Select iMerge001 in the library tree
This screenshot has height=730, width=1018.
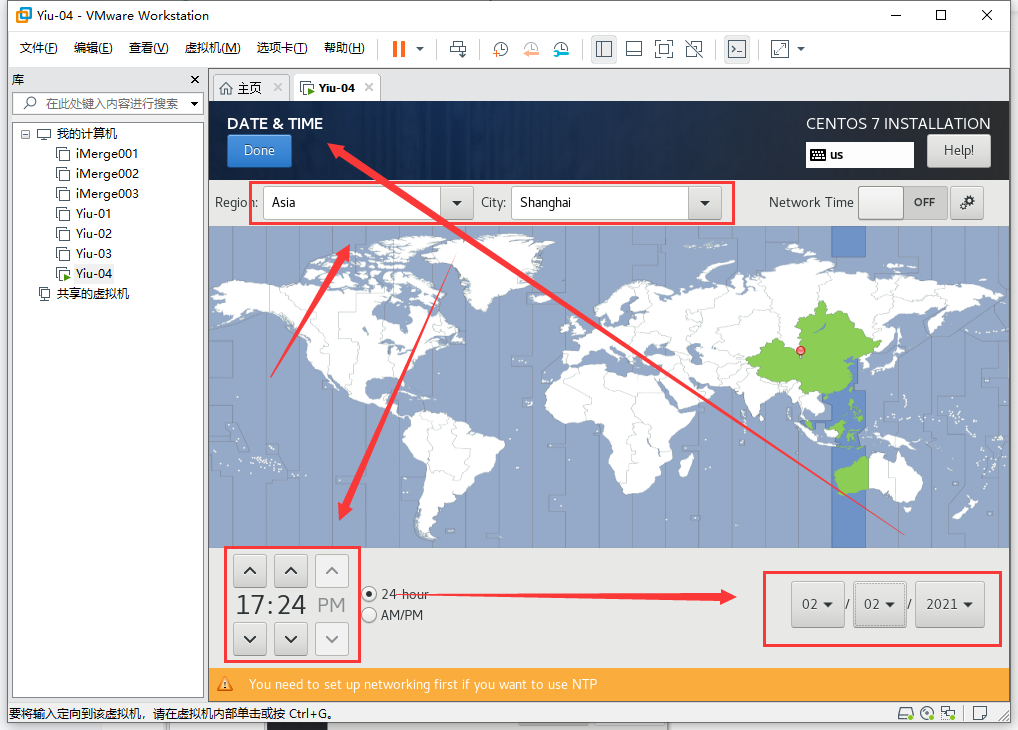(97, 154)
